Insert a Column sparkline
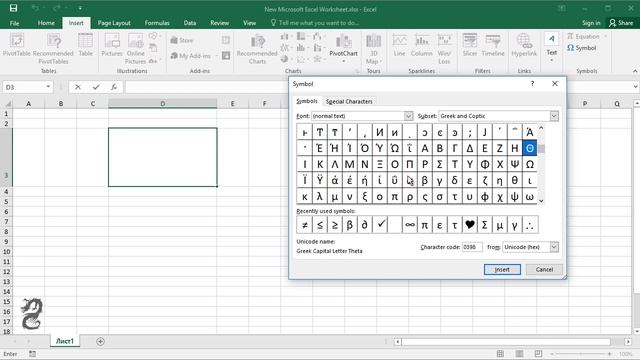 pyautogui.click(x=422, y=45)
